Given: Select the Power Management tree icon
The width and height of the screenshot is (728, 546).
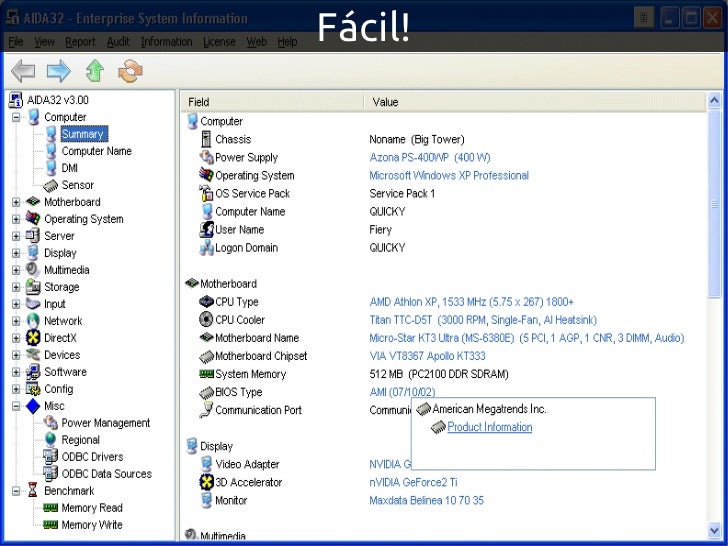Looking at the screenshot, I should (x=51, y=423).
